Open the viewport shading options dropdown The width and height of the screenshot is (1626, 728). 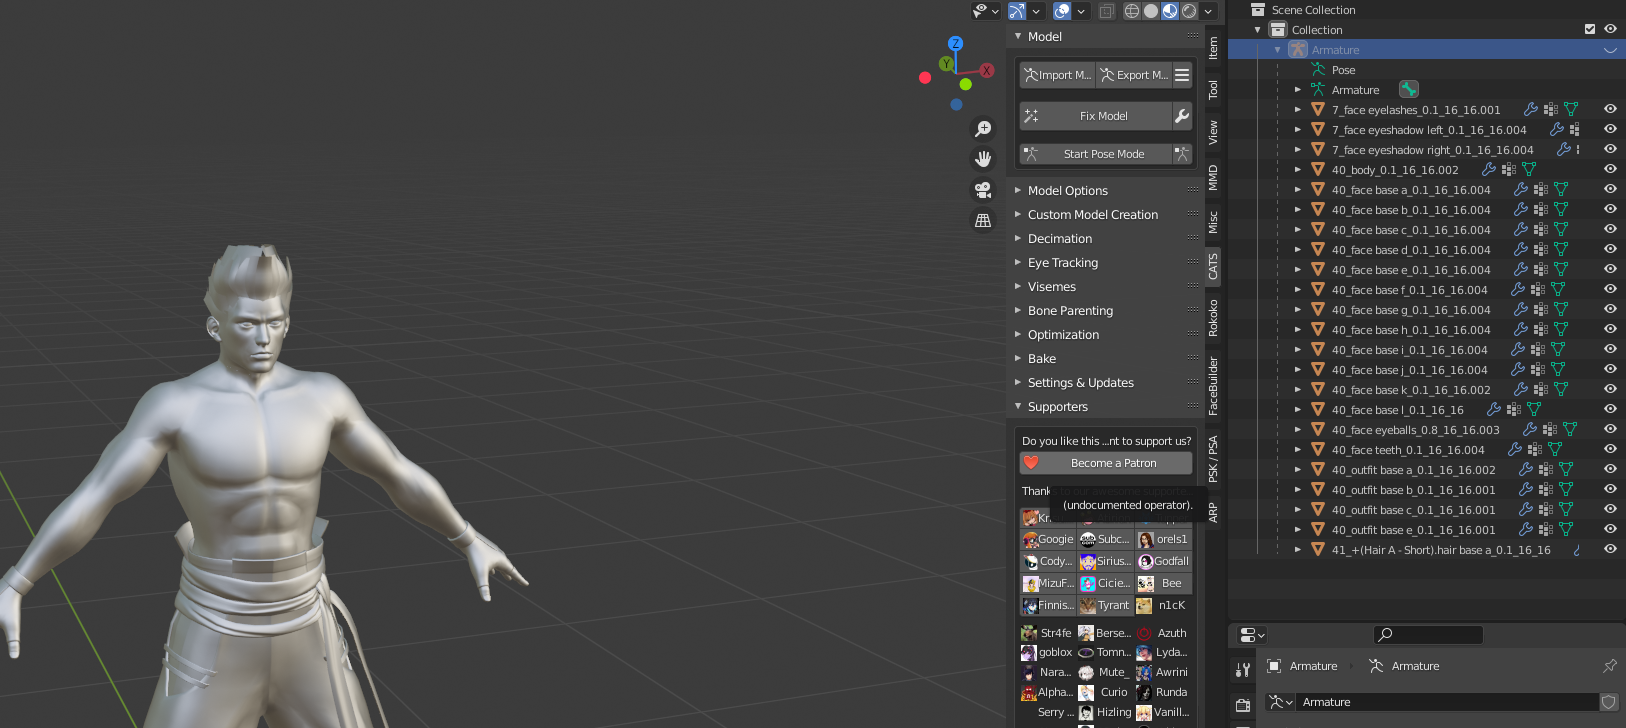tap(1208, 11)
